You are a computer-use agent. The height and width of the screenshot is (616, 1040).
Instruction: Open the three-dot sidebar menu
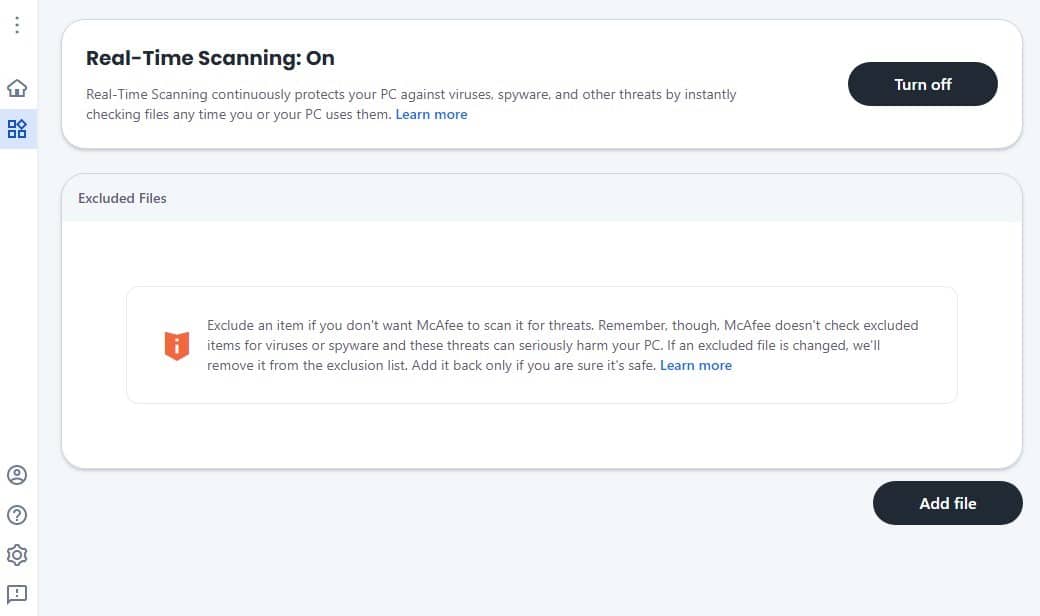pyautogui.click(x=17, y=25)
